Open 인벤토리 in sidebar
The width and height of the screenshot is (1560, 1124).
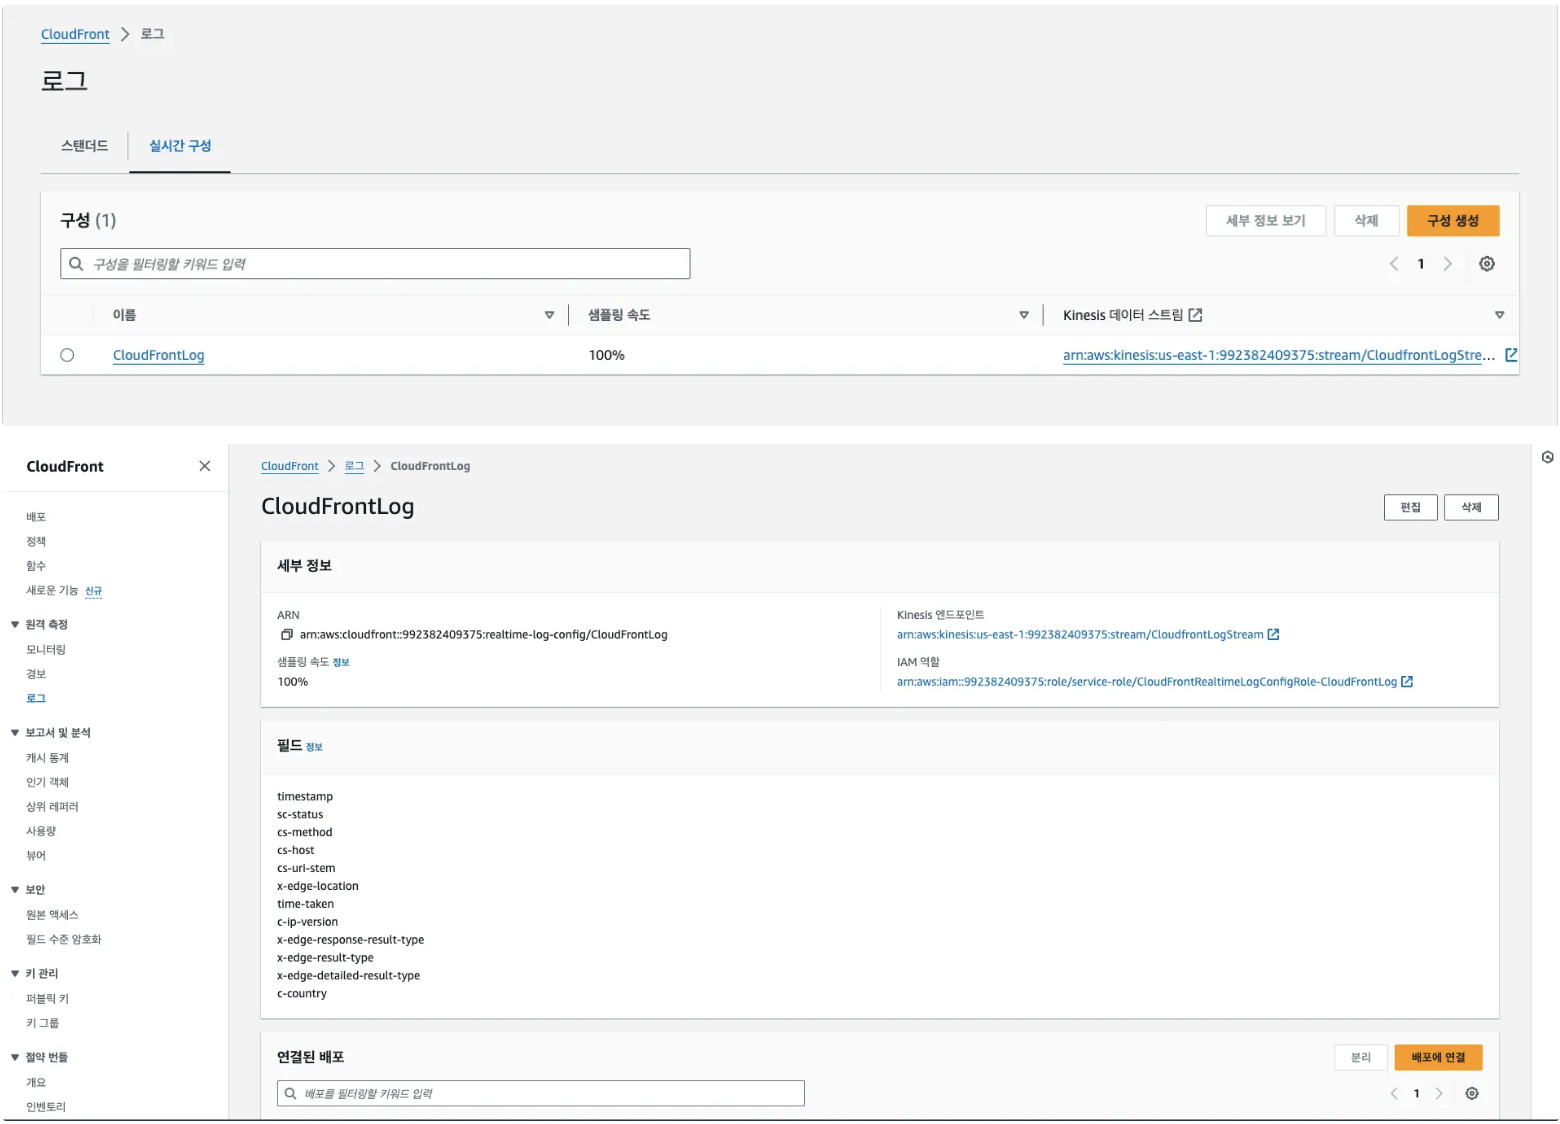click(46, 1107)
